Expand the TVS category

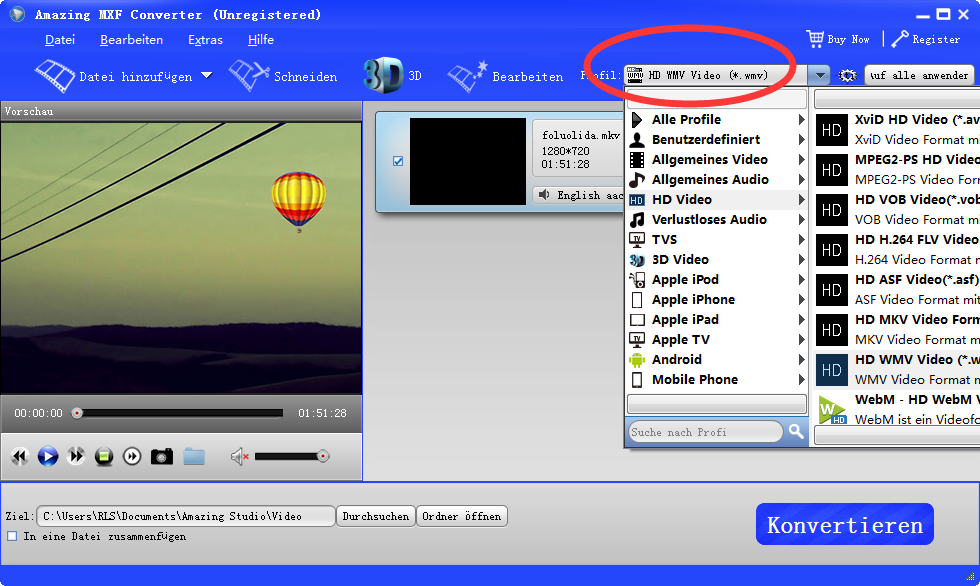click(717, 239)
